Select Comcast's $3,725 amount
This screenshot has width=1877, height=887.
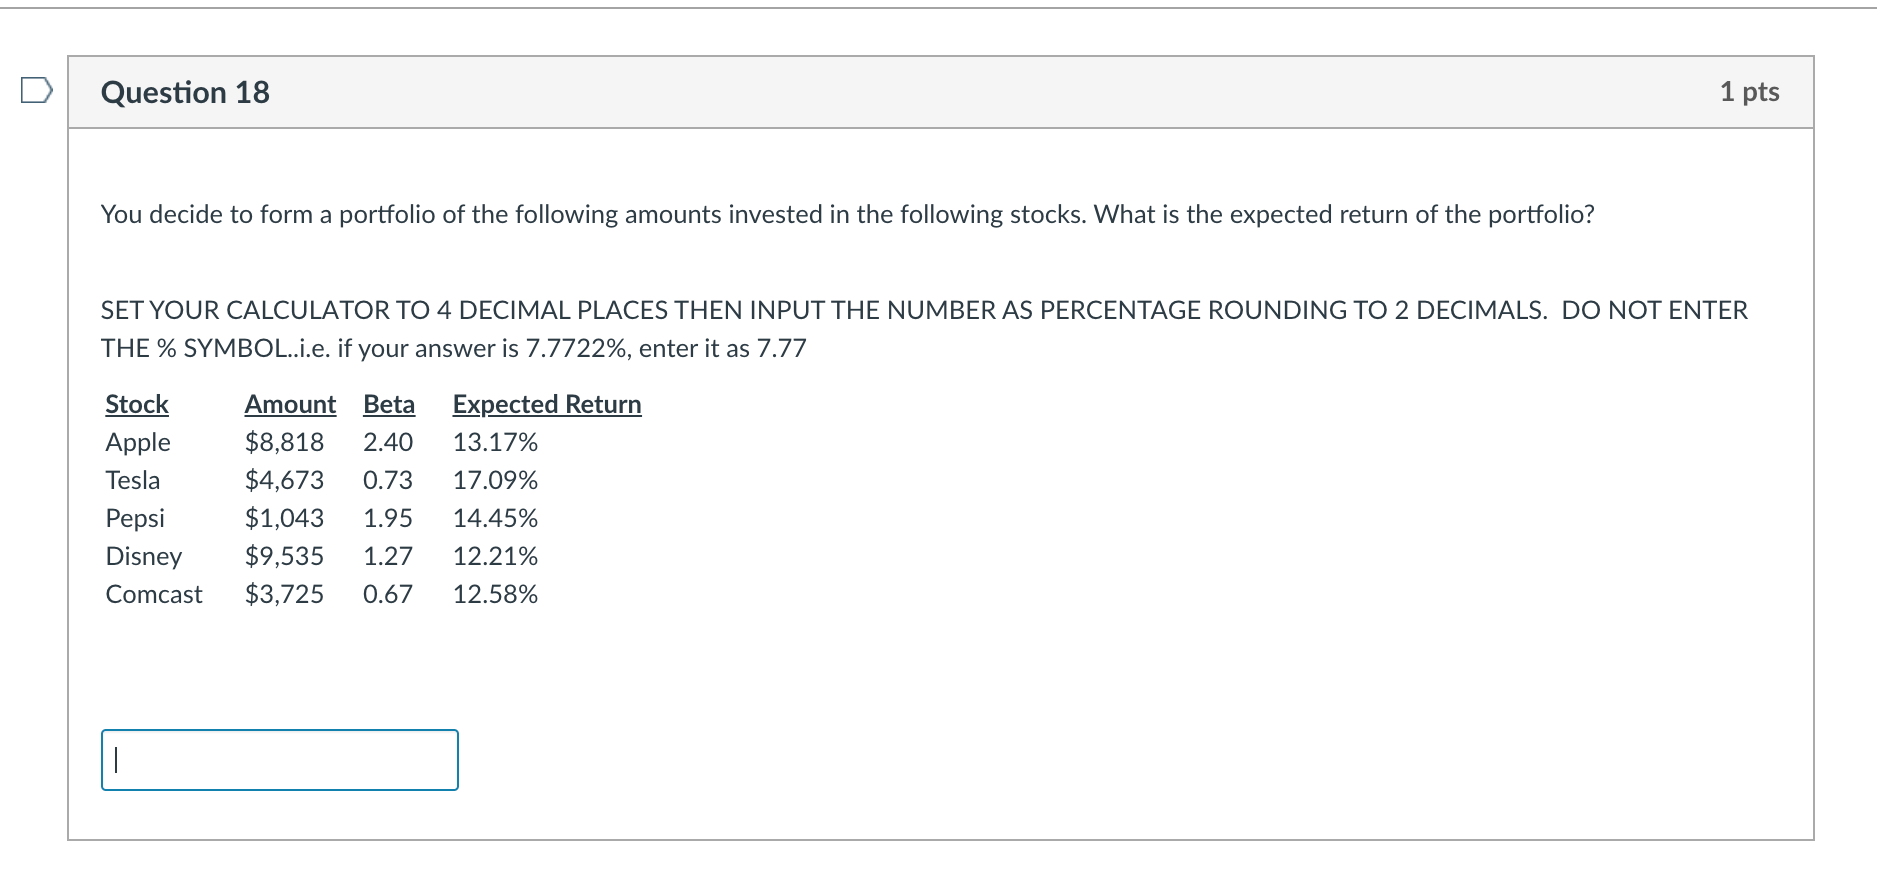284,594
